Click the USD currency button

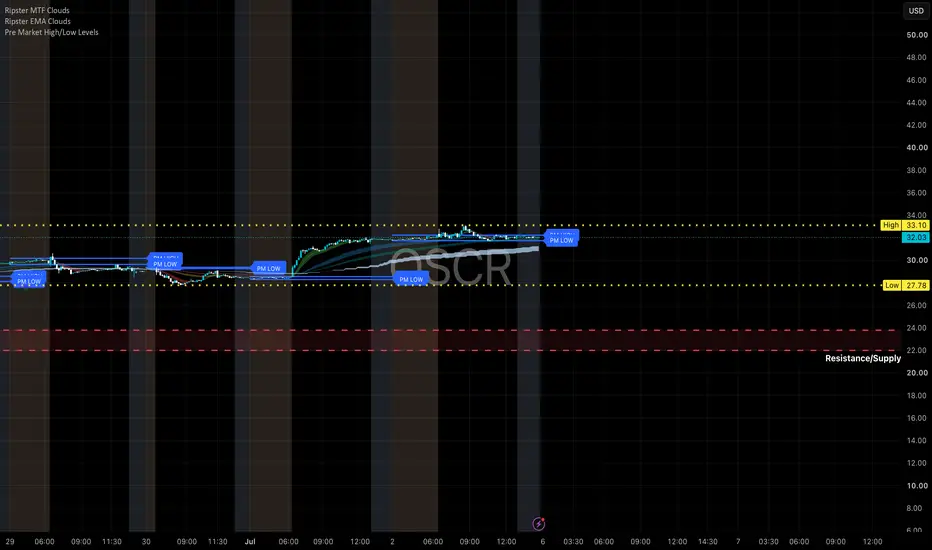pos(916,11)
